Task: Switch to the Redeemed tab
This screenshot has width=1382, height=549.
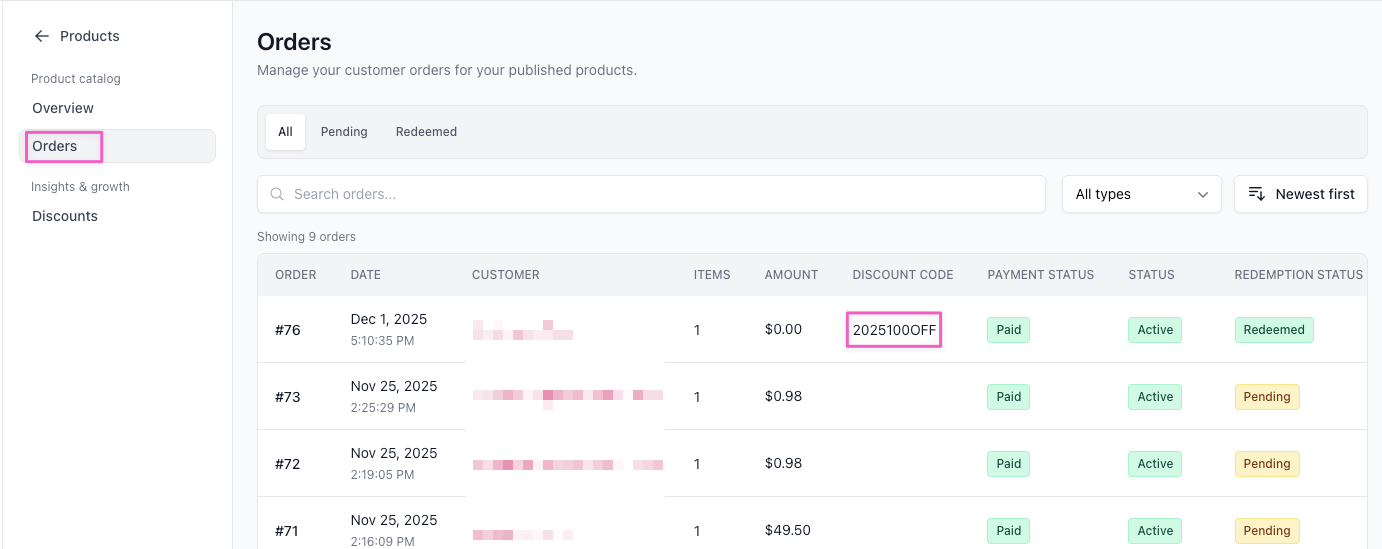Action: 426,132
